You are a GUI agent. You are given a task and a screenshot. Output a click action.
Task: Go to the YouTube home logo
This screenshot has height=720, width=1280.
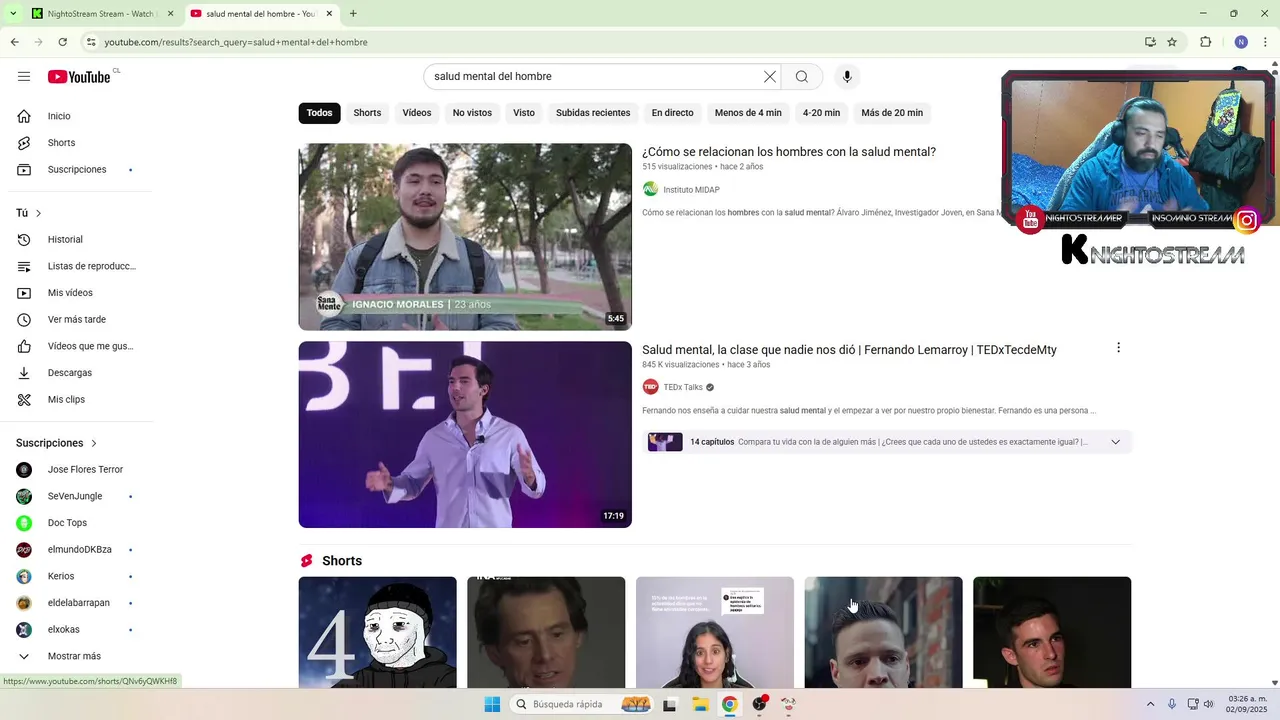point(79,77)
